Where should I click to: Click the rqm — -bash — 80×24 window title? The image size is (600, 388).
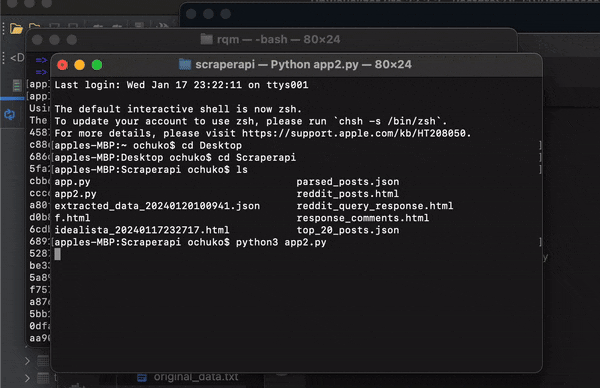(x=279, y=39)
